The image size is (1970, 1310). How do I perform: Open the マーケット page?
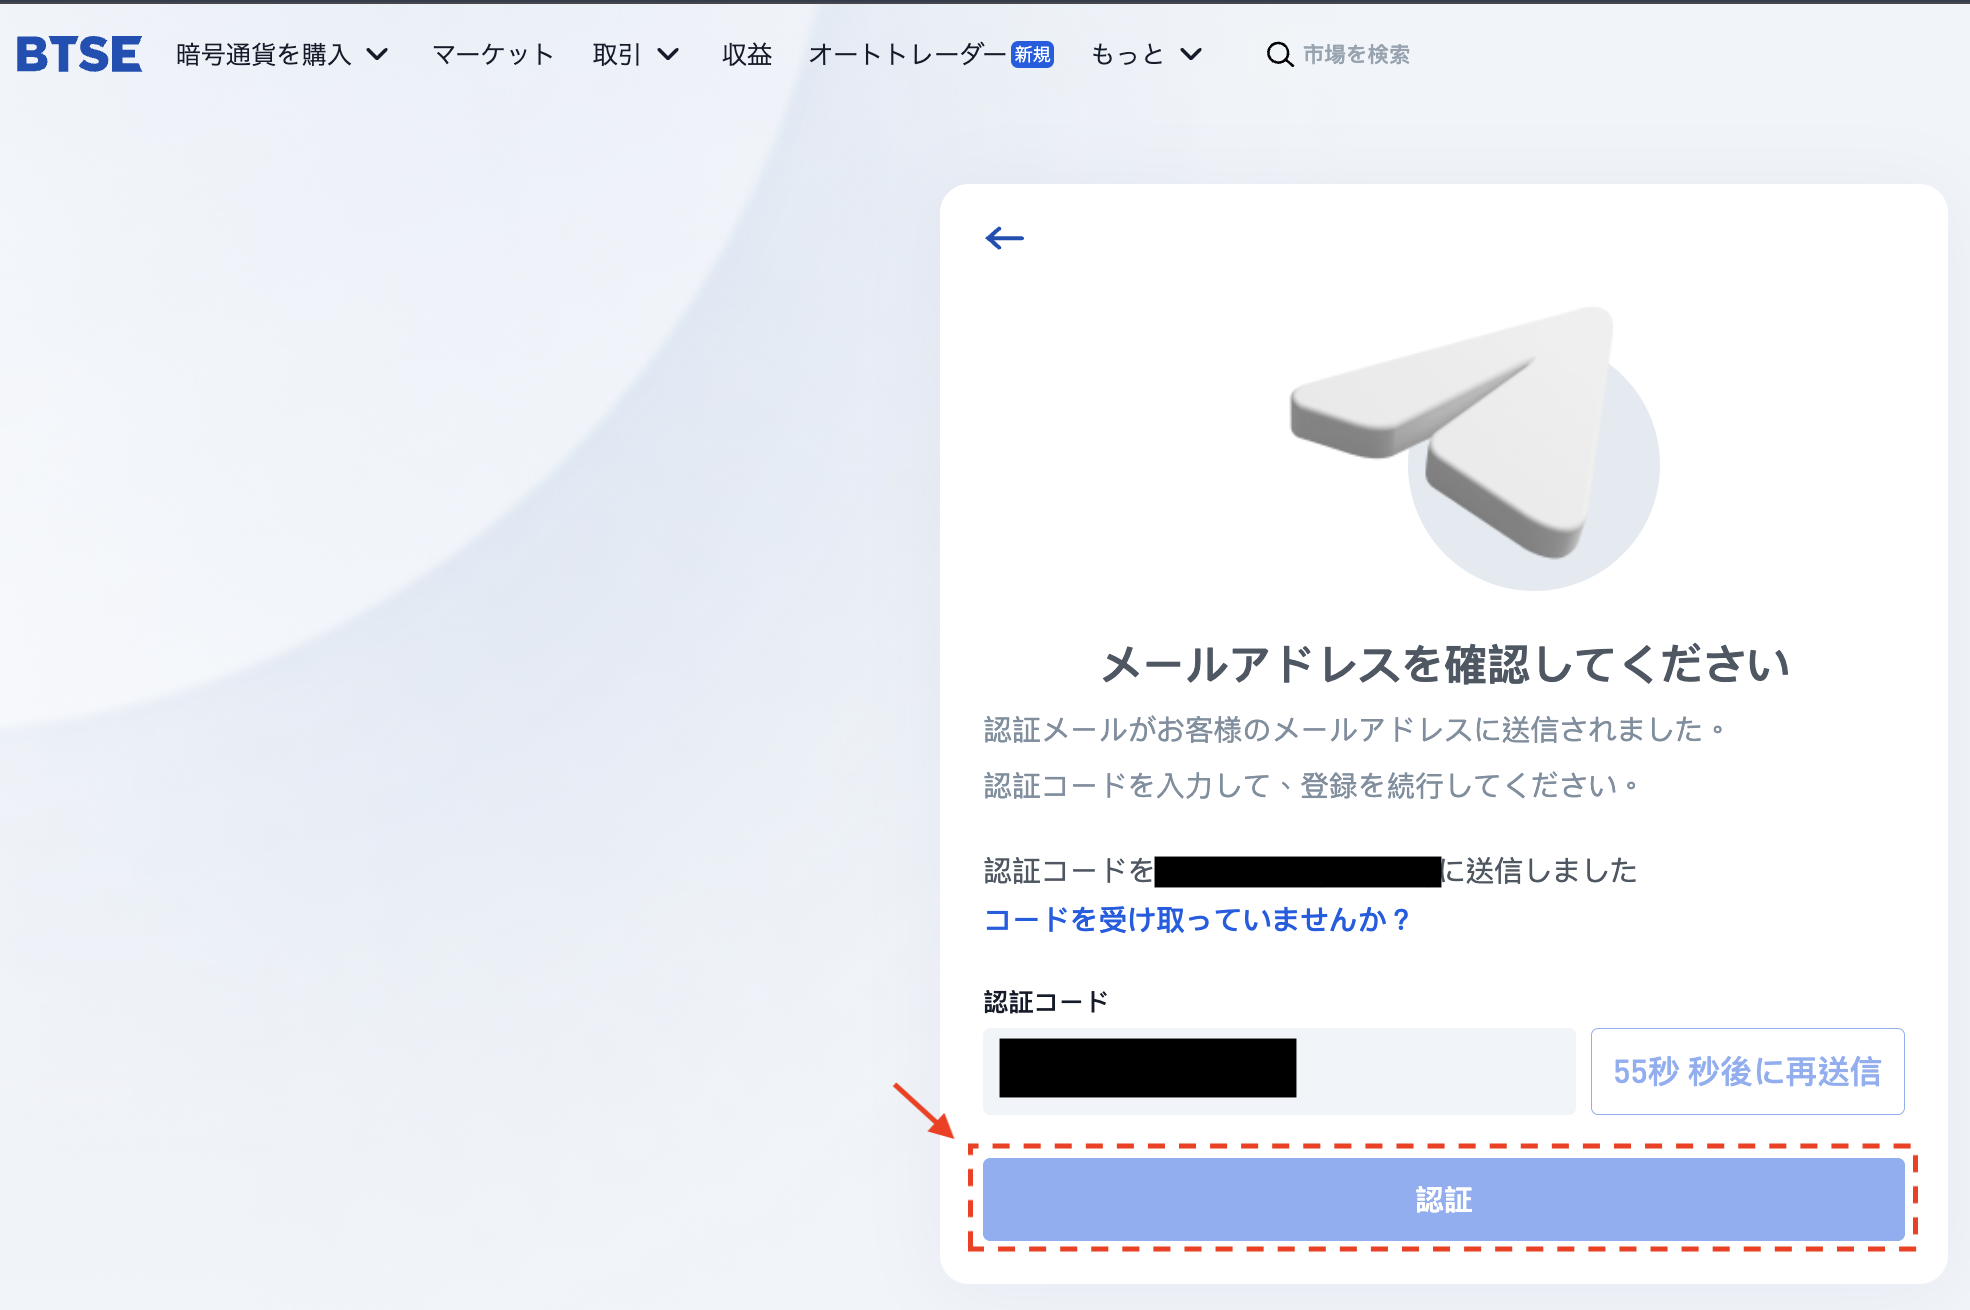point(492,54)
